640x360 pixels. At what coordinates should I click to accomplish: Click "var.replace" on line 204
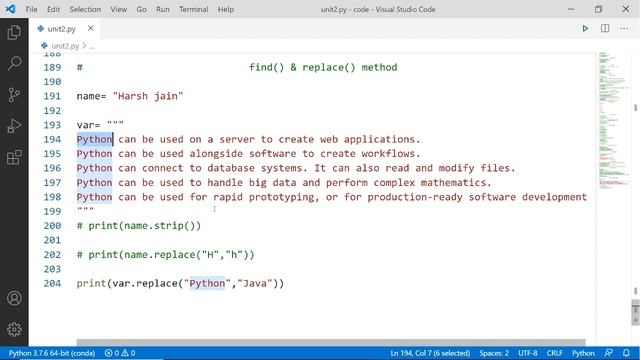(145, 284)
